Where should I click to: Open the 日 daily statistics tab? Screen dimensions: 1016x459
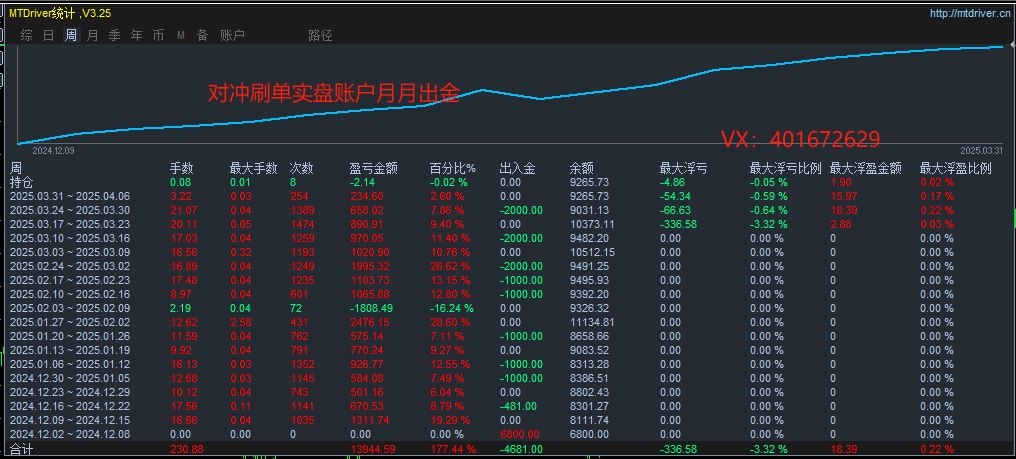pos(49,36)
